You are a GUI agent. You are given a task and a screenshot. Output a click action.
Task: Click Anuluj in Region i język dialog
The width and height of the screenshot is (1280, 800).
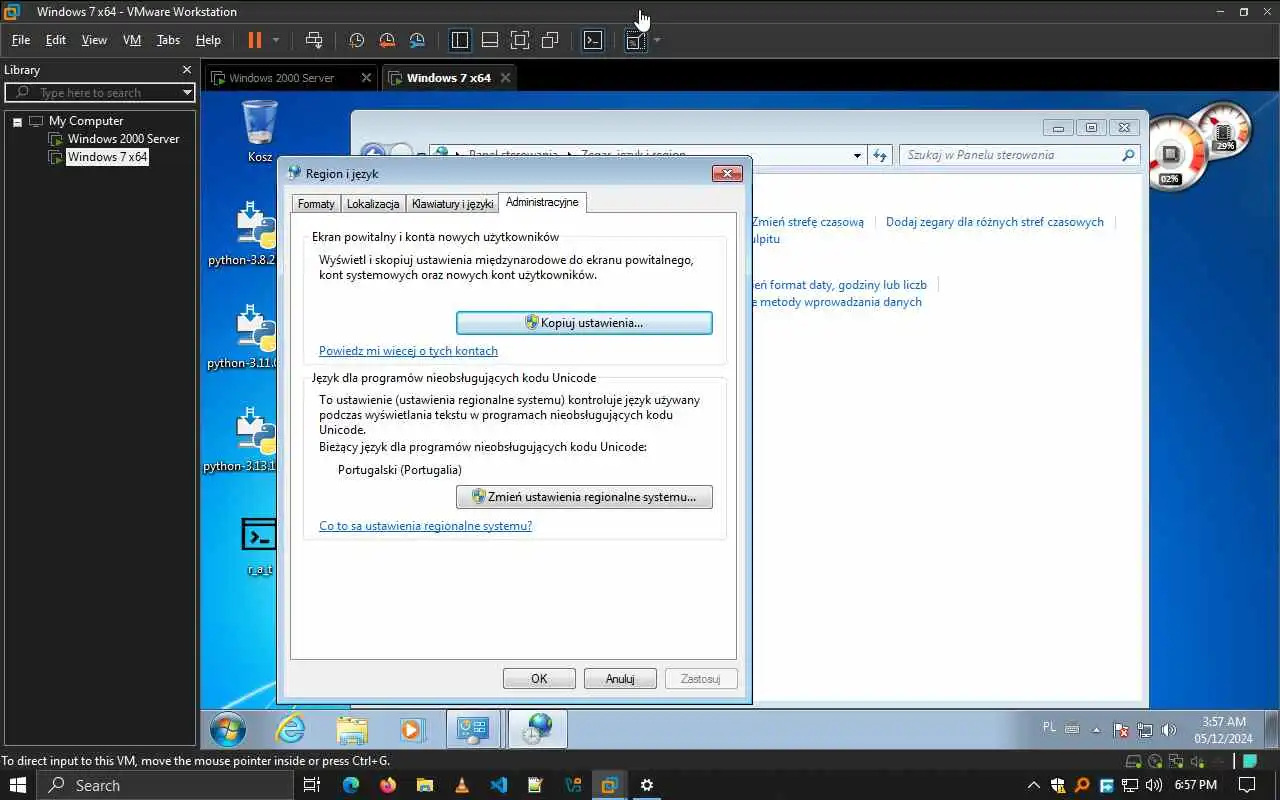point(620,679)
